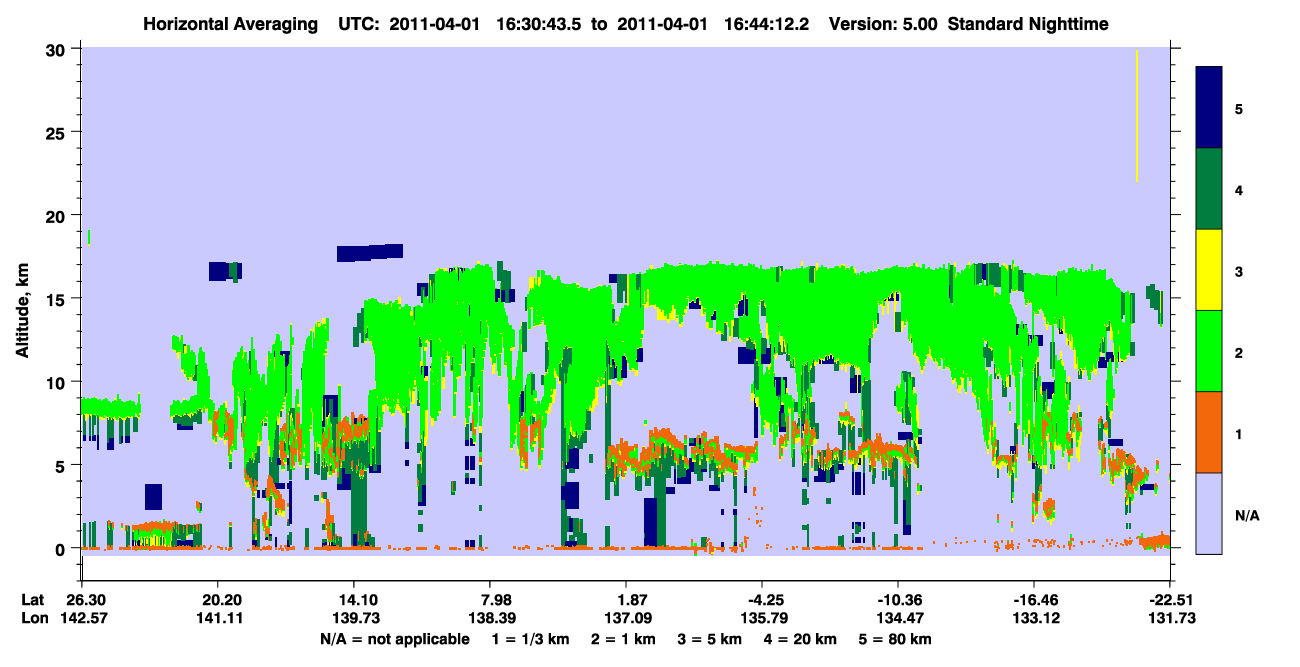Click the bright green color bar segment 2

(1209, 350)
